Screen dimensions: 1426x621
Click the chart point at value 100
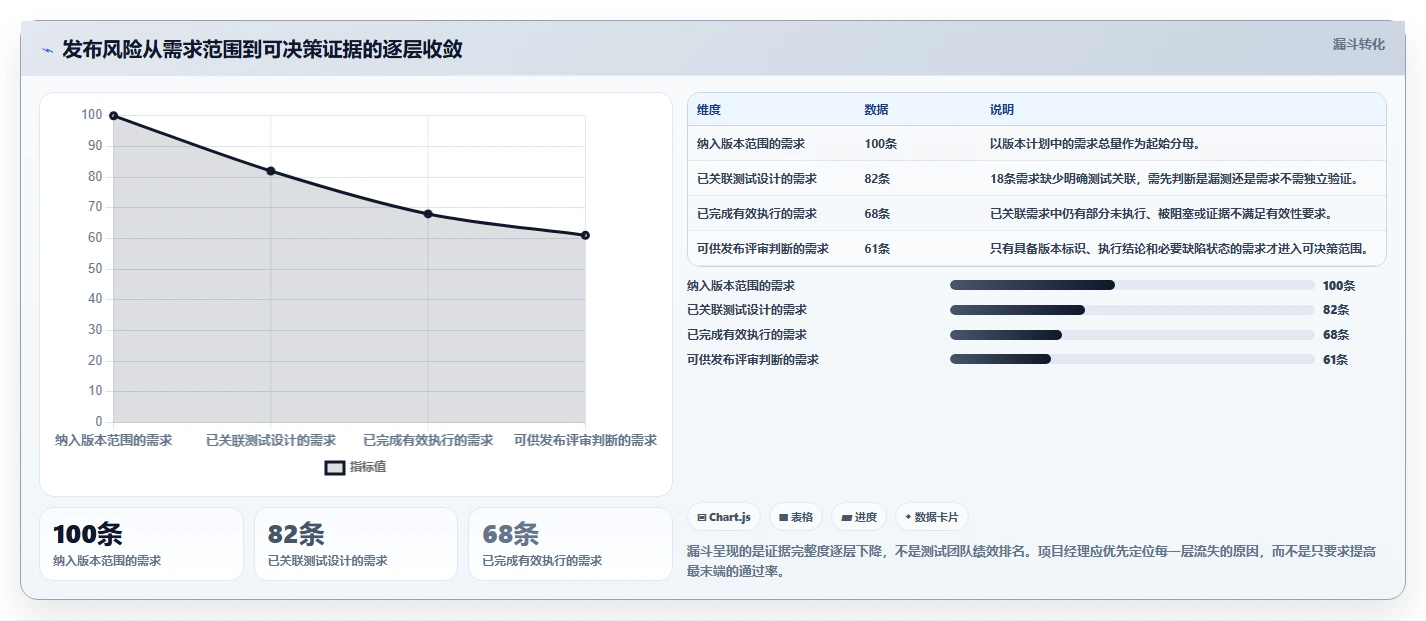pyautogui.click(x=113, y=116)
